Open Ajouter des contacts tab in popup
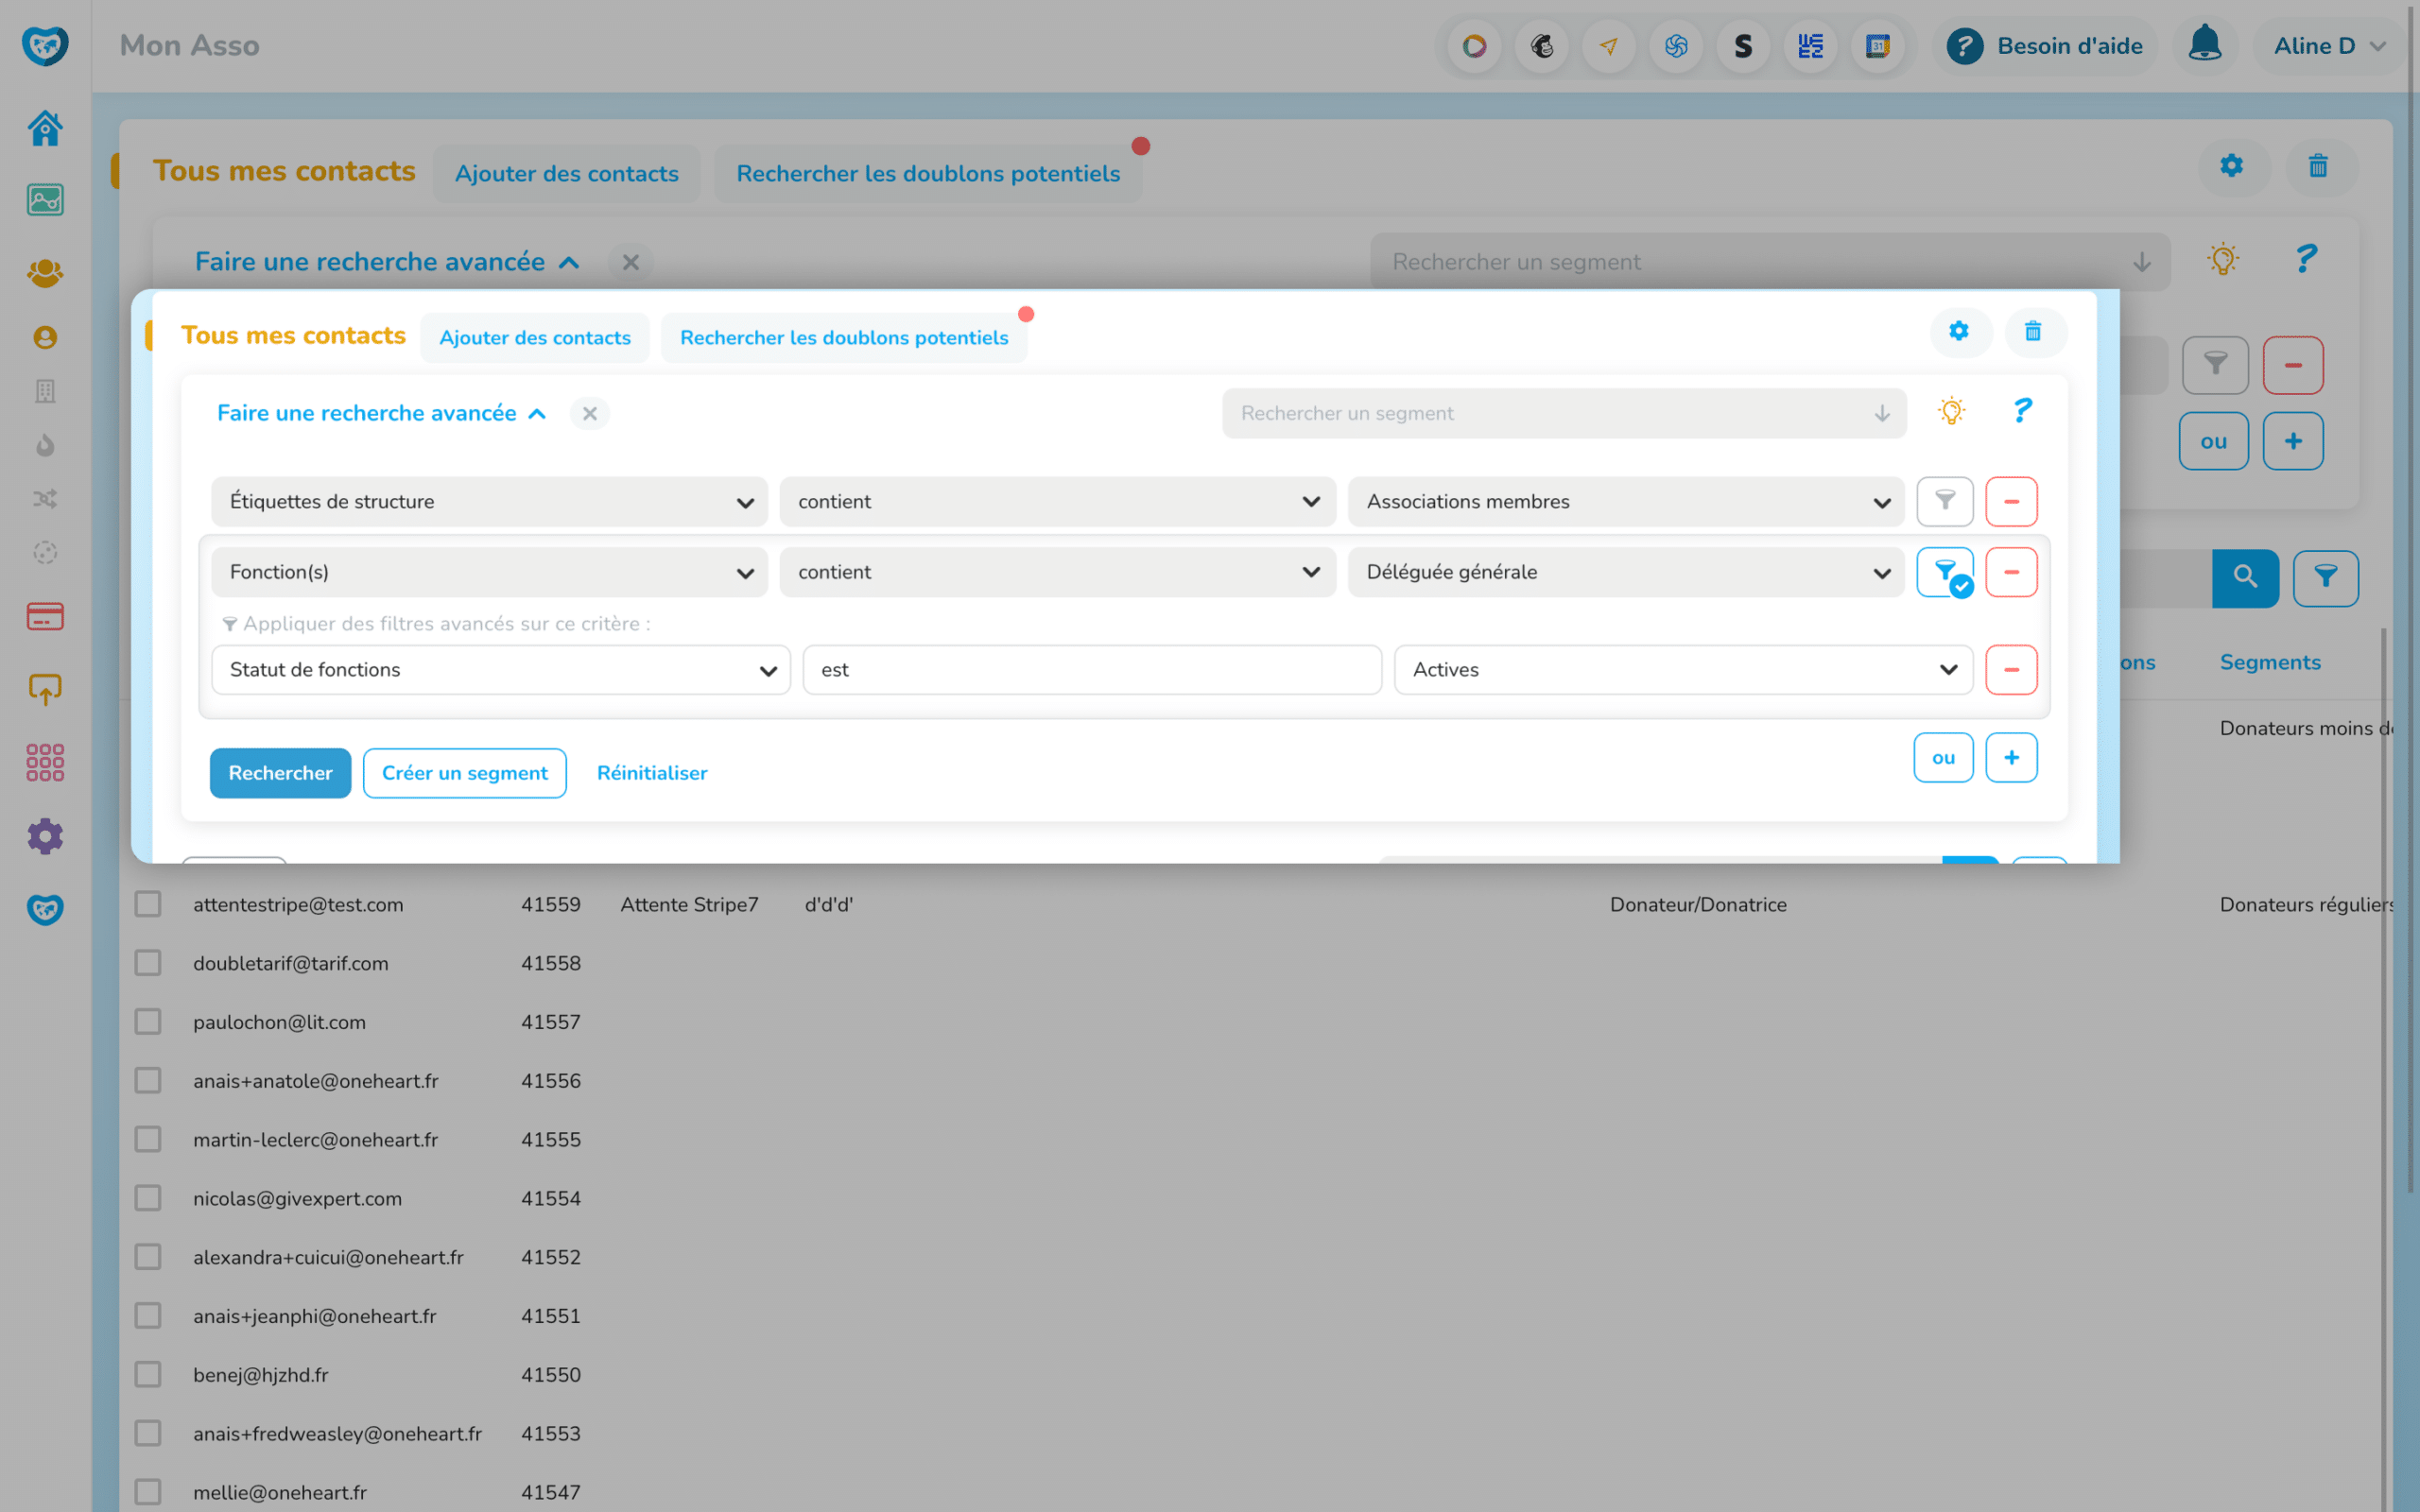Screen dimensions: 2420x1512 [x=535, y=338]
